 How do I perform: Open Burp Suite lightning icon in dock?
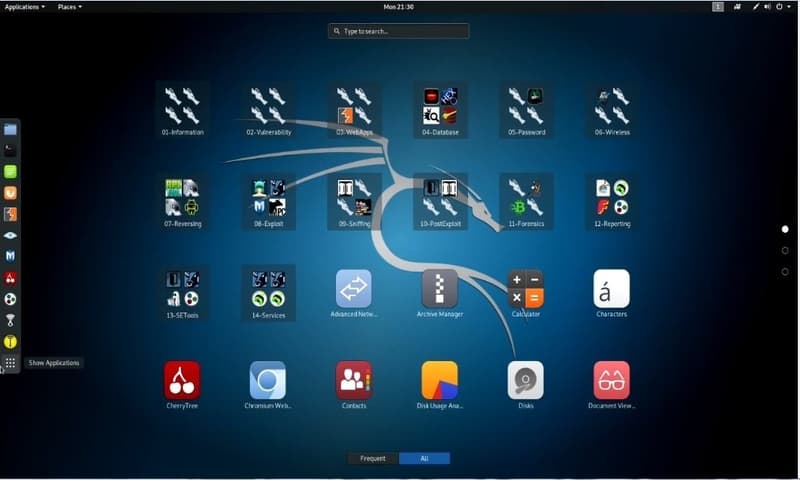click(10, 214)
